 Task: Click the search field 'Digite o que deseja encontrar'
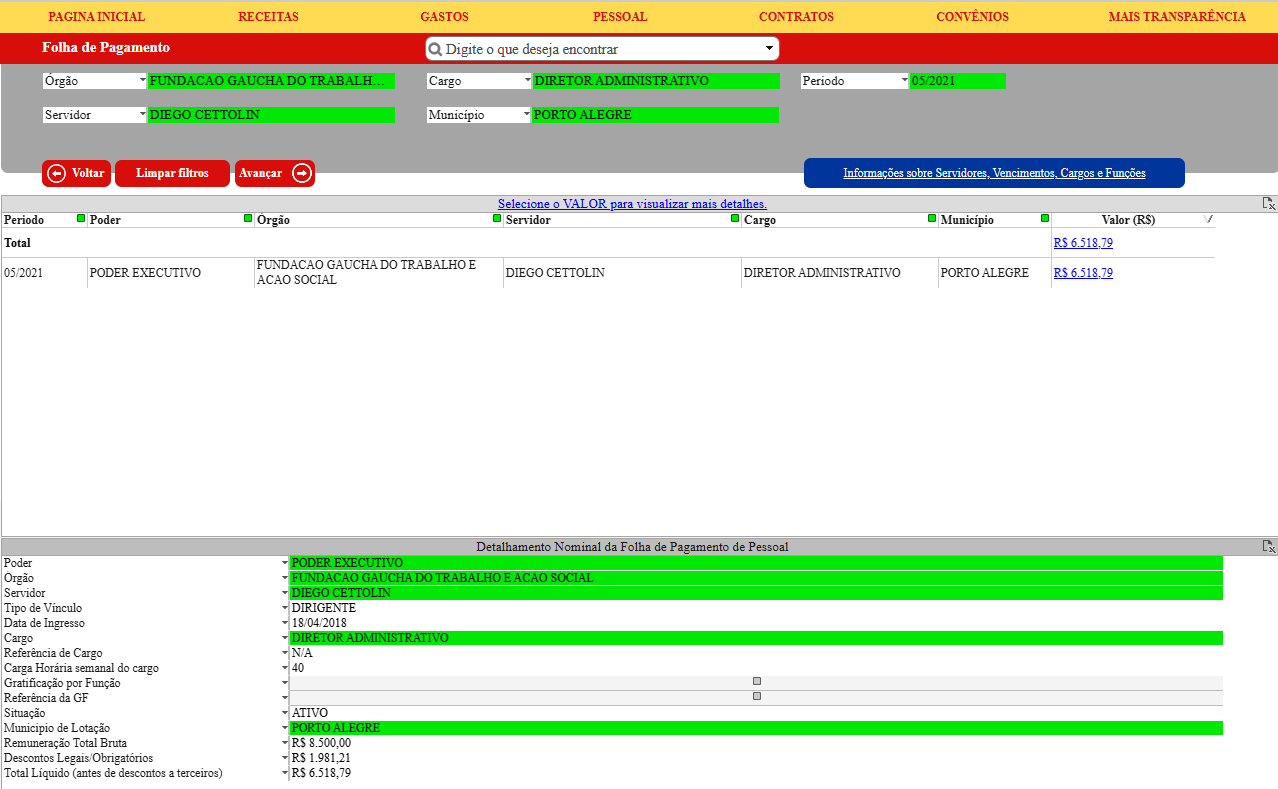click(x=600, y=49)
